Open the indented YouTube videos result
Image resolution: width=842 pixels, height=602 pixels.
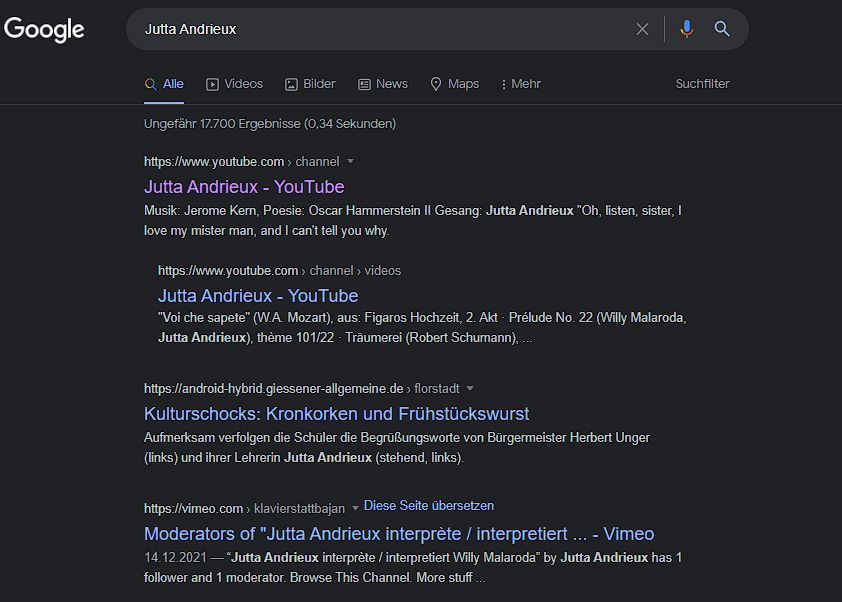tap(258, 296)
